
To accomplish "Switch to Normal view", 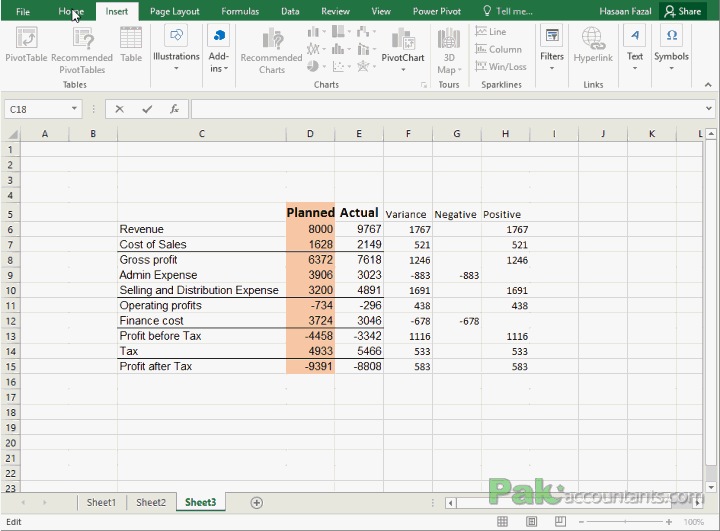I will point(502,521).
